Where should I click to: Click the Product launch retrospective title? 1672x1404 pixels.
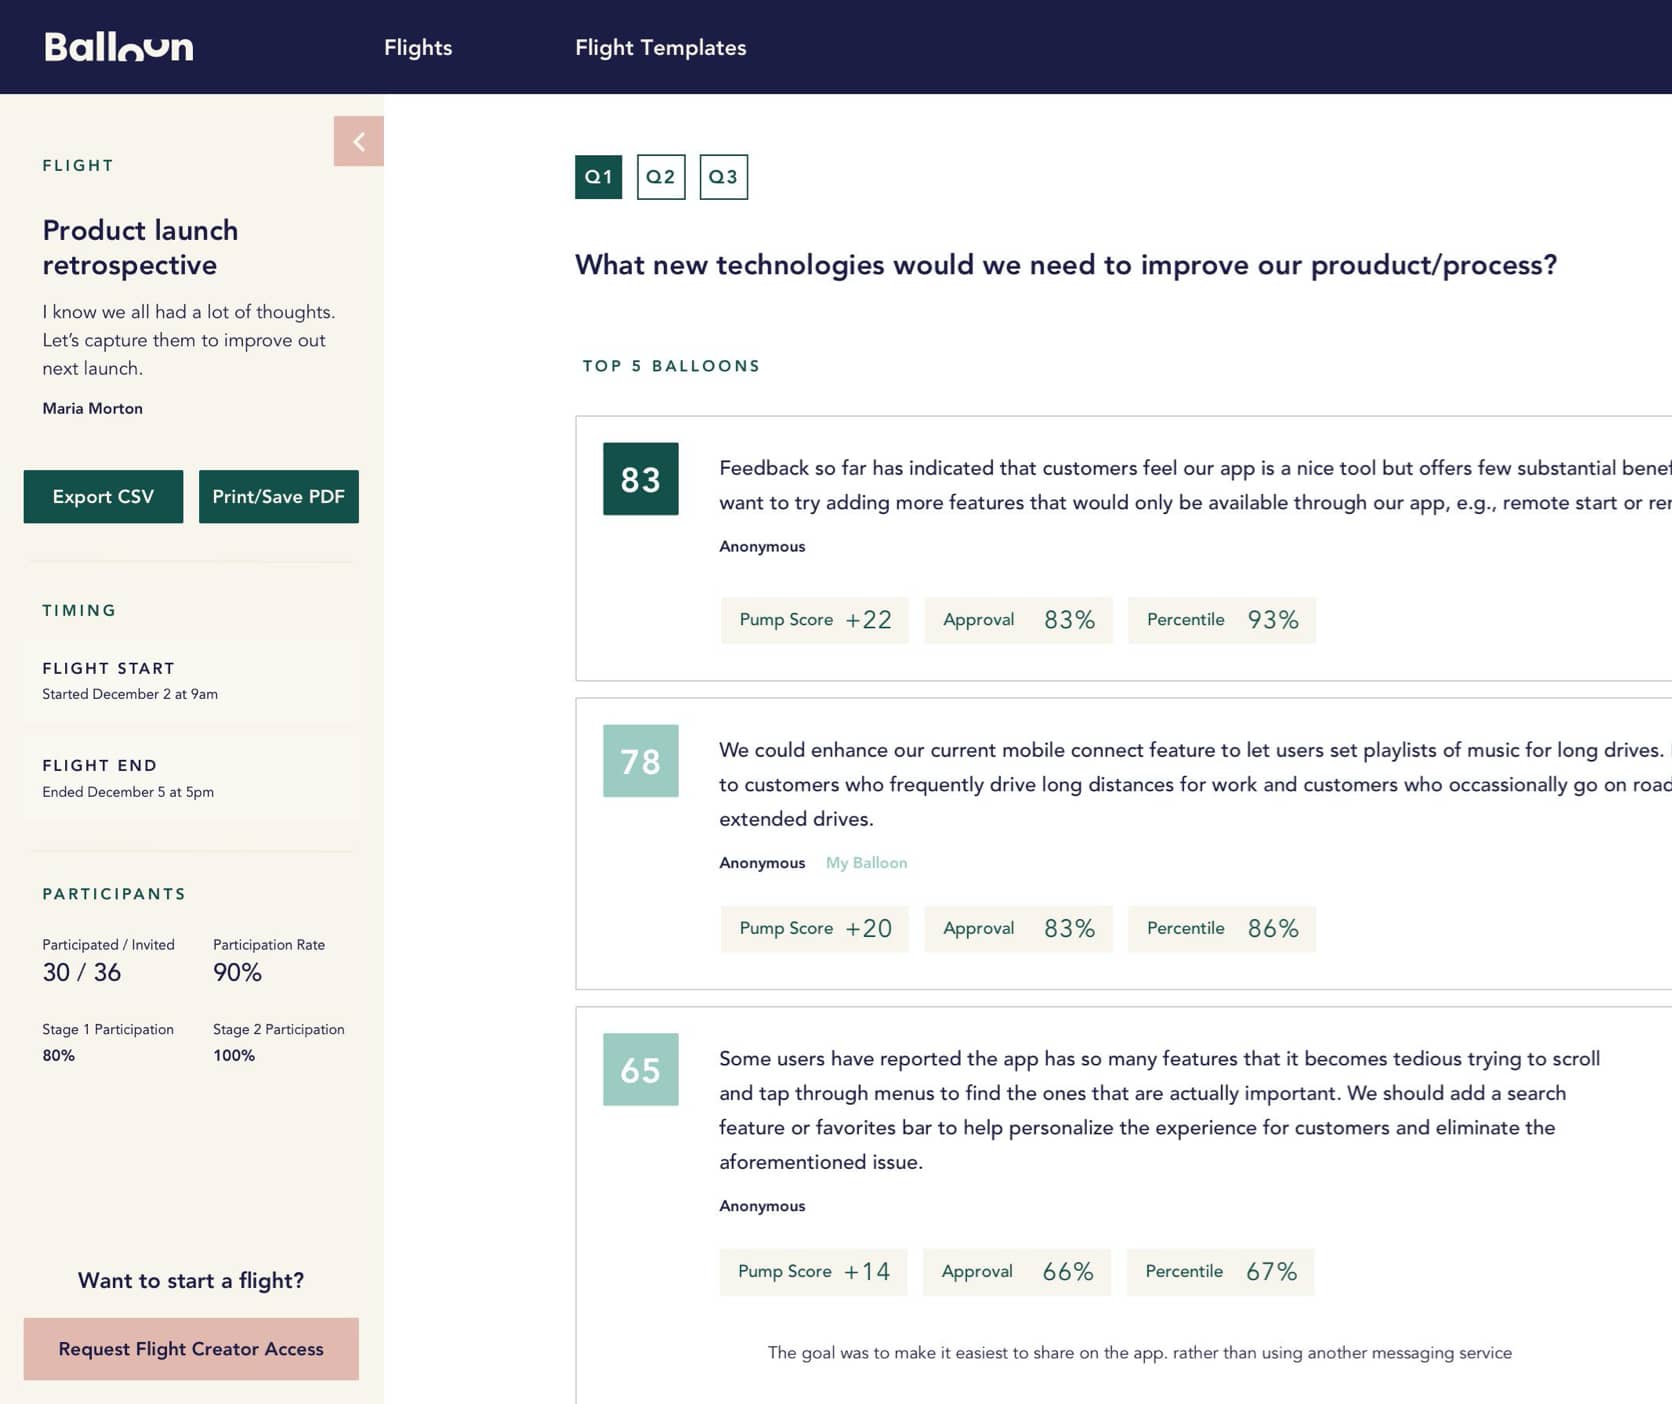tap(140, 247)
